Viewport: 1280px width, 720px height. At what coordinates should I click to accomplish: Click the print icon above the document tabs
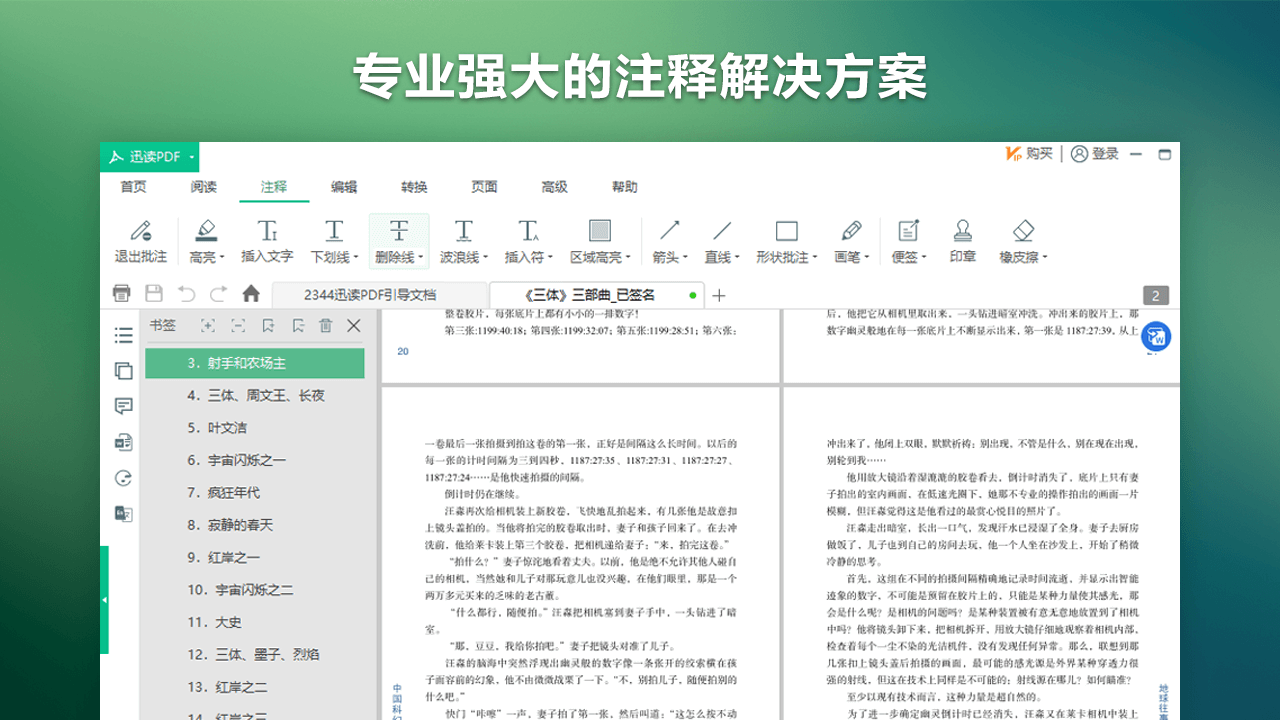click(121, 293)
